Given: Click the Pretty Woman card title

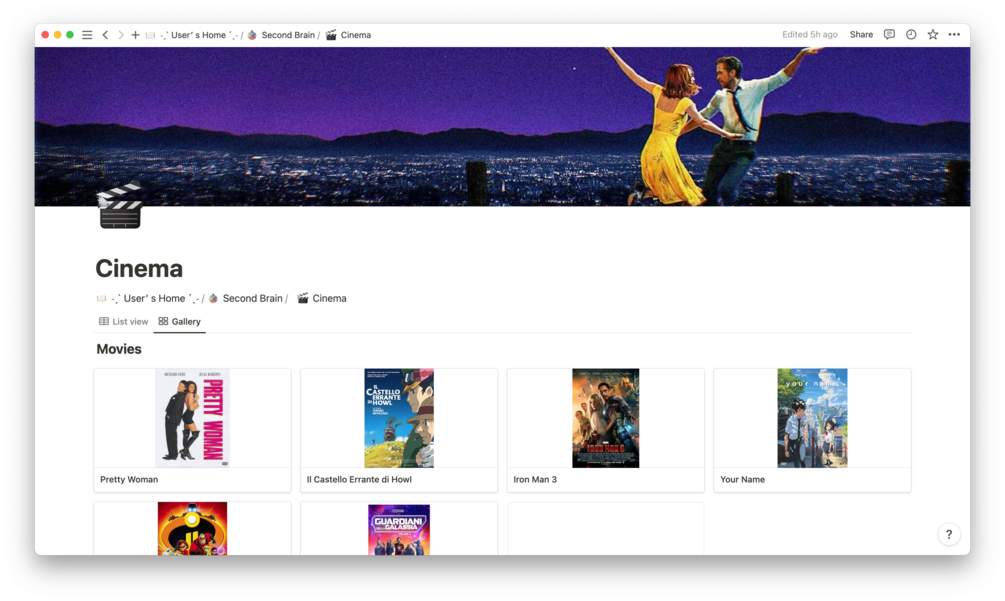Looking at the screenshot, I should click(x=129, y=479).
